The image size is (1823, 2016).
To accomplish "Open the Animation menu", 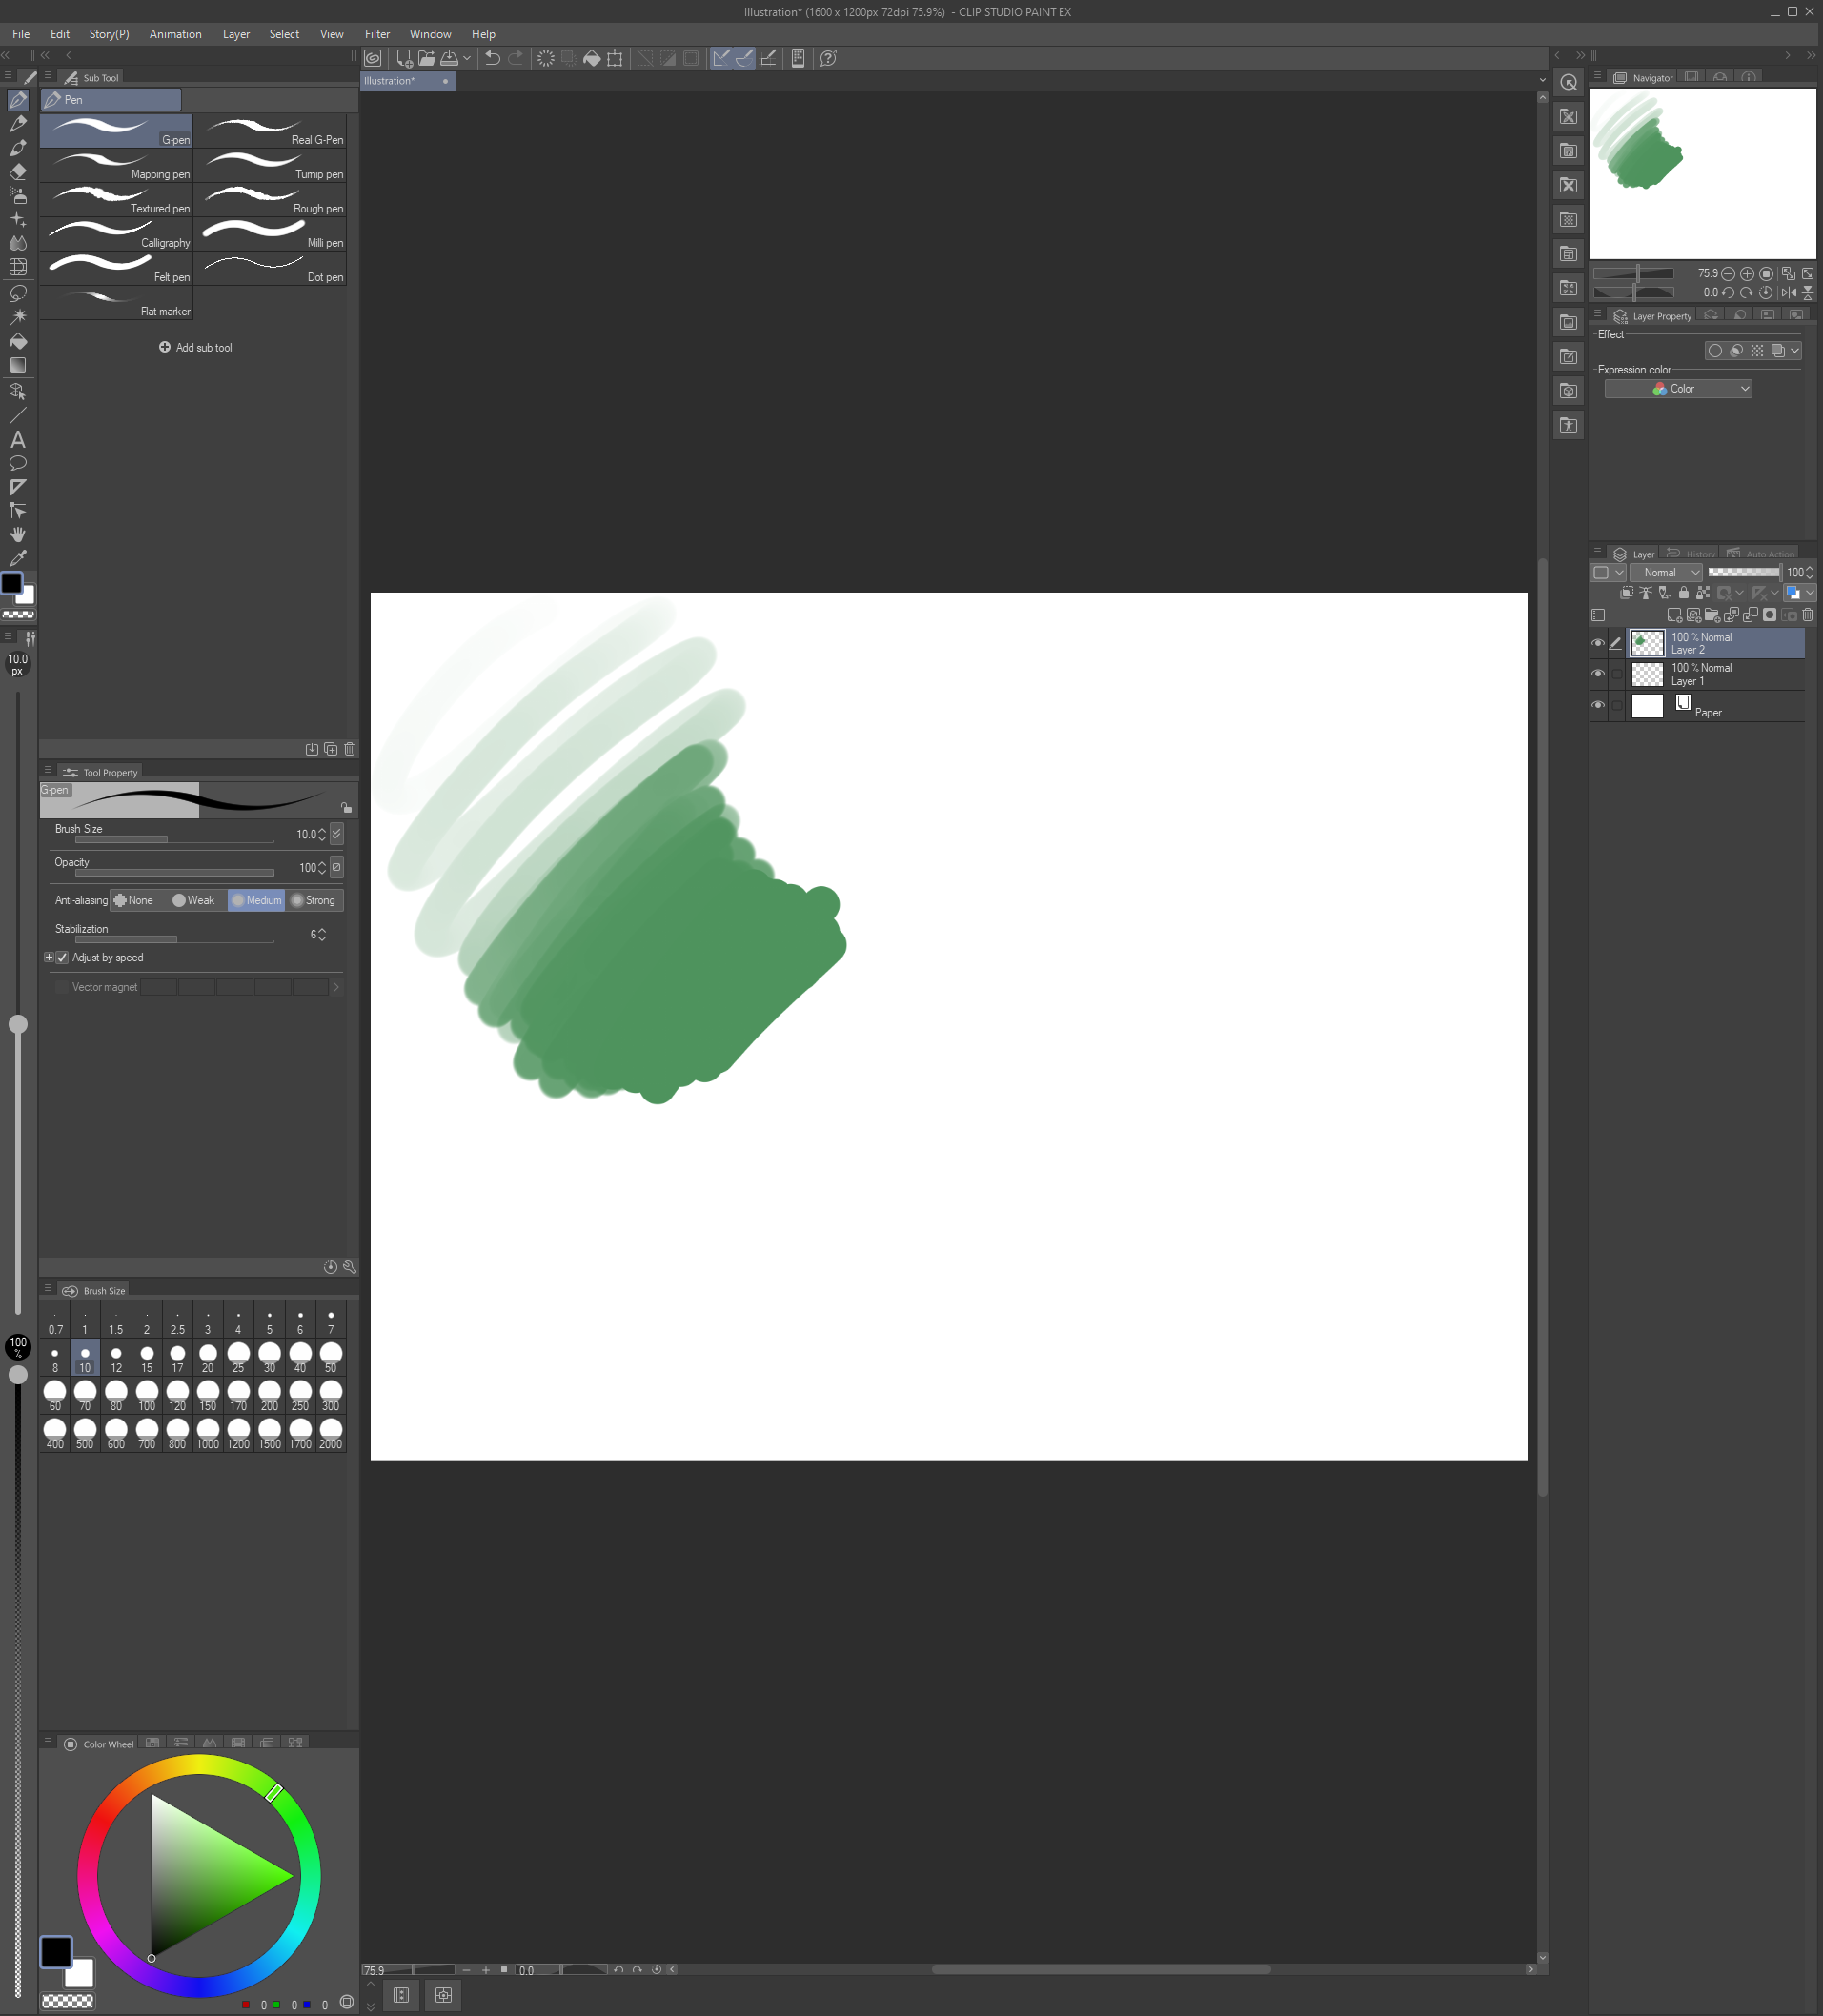I will (x=176, y=34).
